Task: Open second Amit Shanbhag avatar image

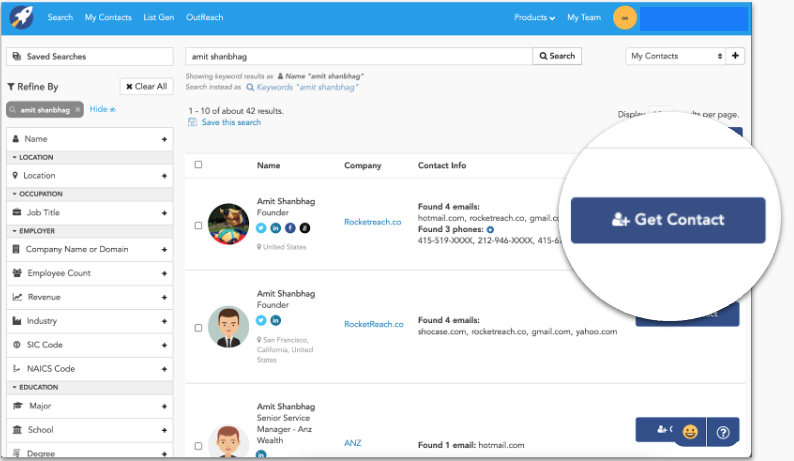Action: tap(228, 327)
